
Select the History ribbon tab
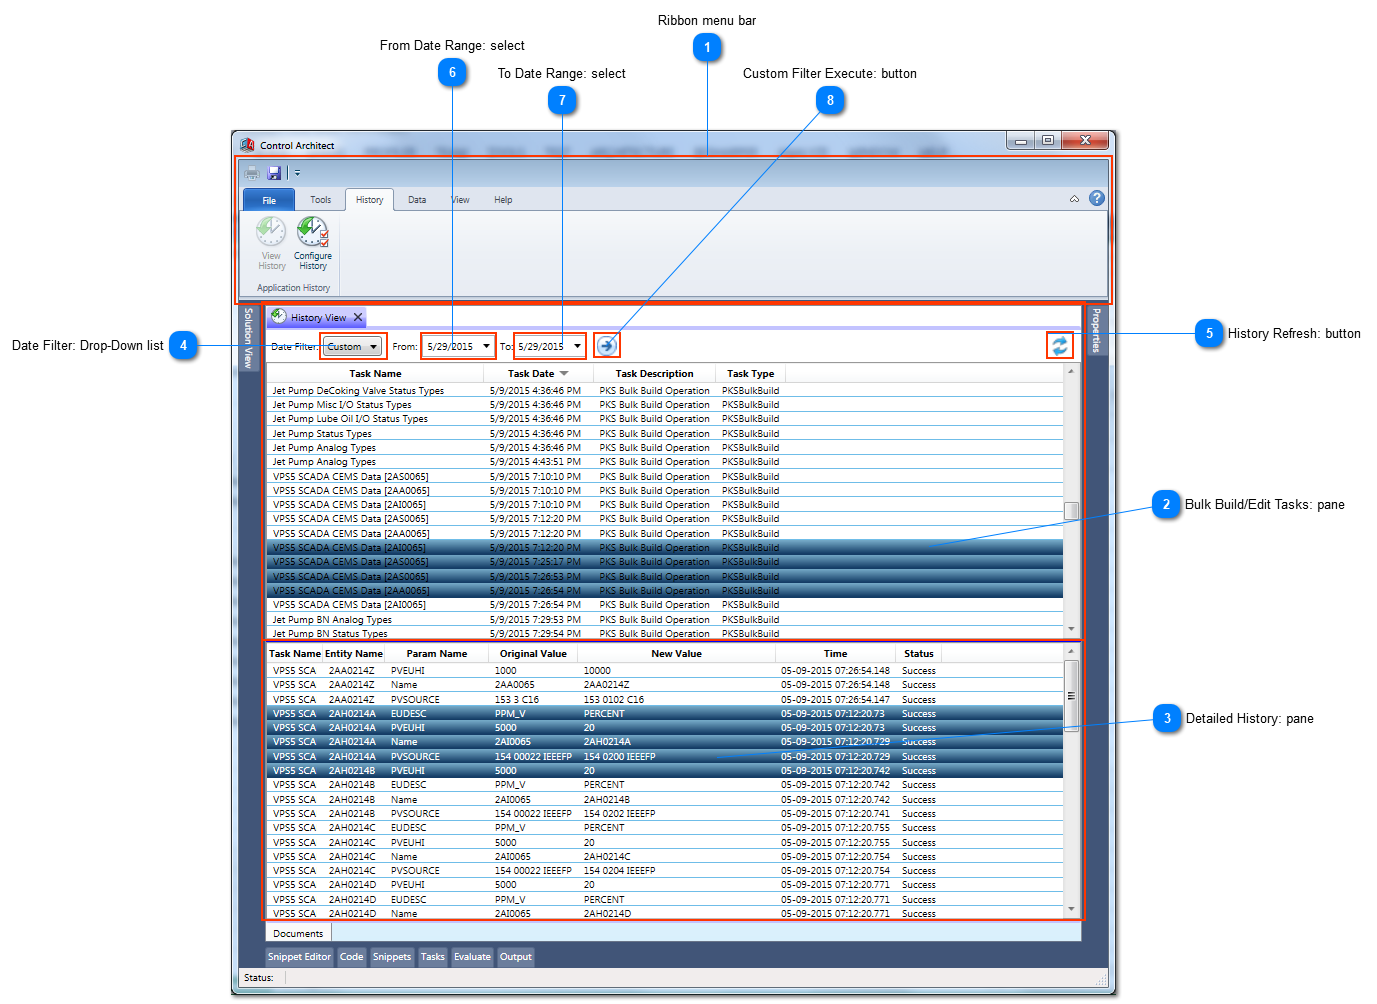click(370, 200)
